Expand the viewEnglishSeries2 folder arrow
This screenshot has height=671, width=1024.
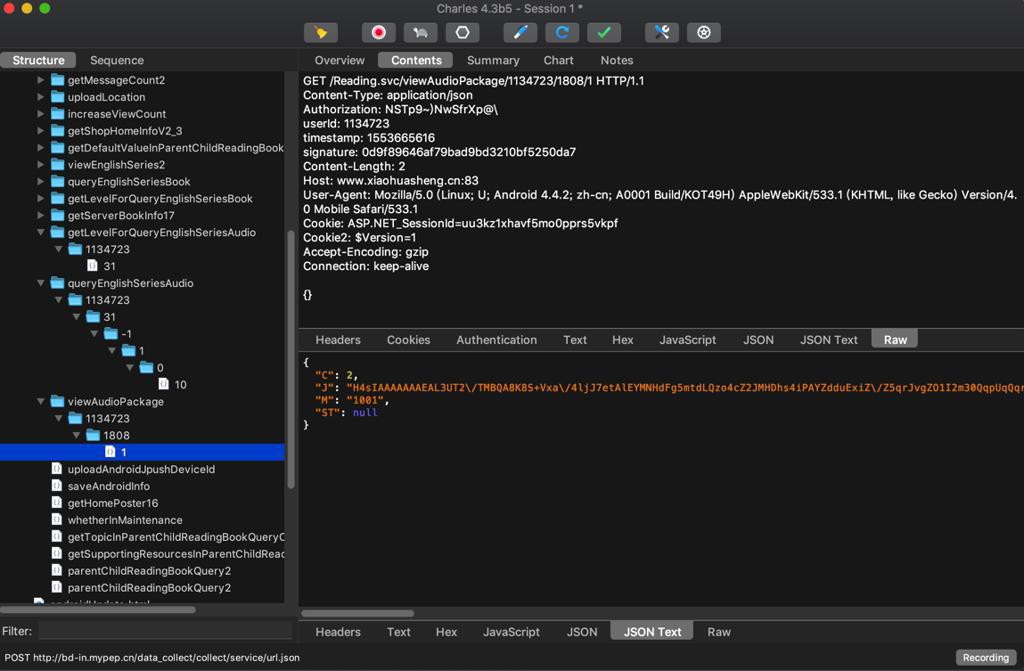point(40,165)
